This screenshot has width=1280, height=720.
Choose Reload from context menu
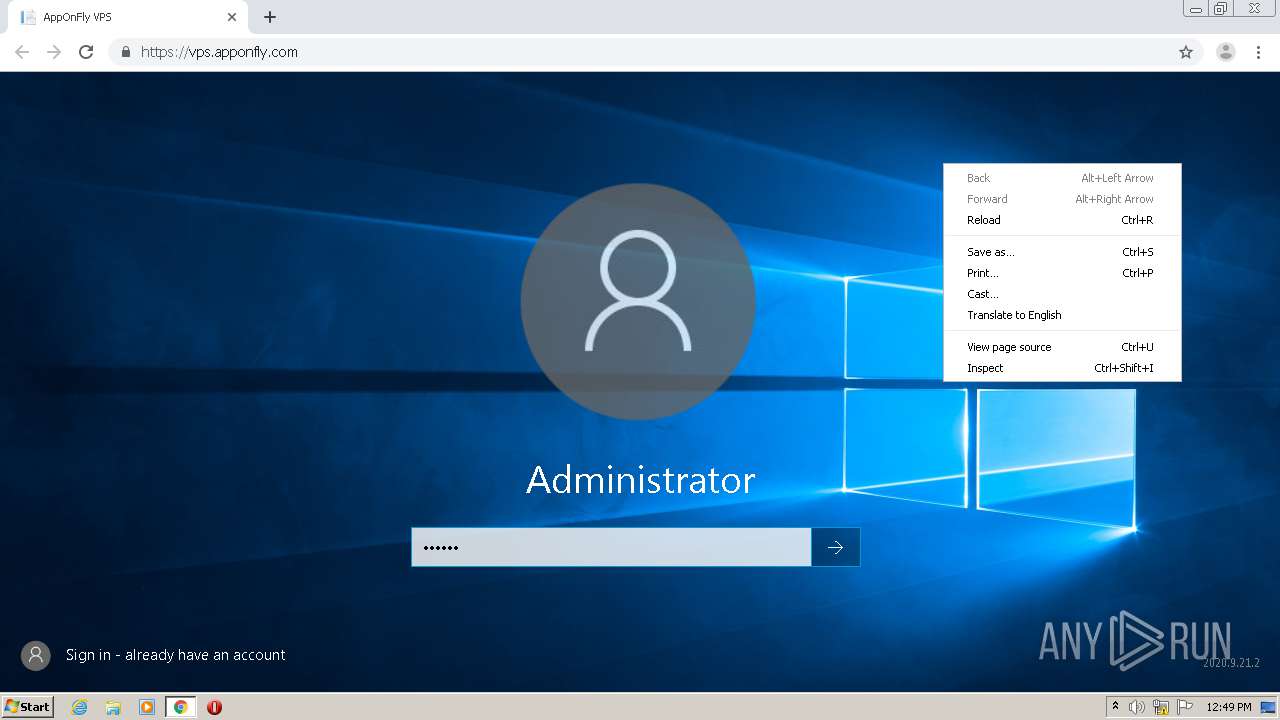(x=1062, y=220)
